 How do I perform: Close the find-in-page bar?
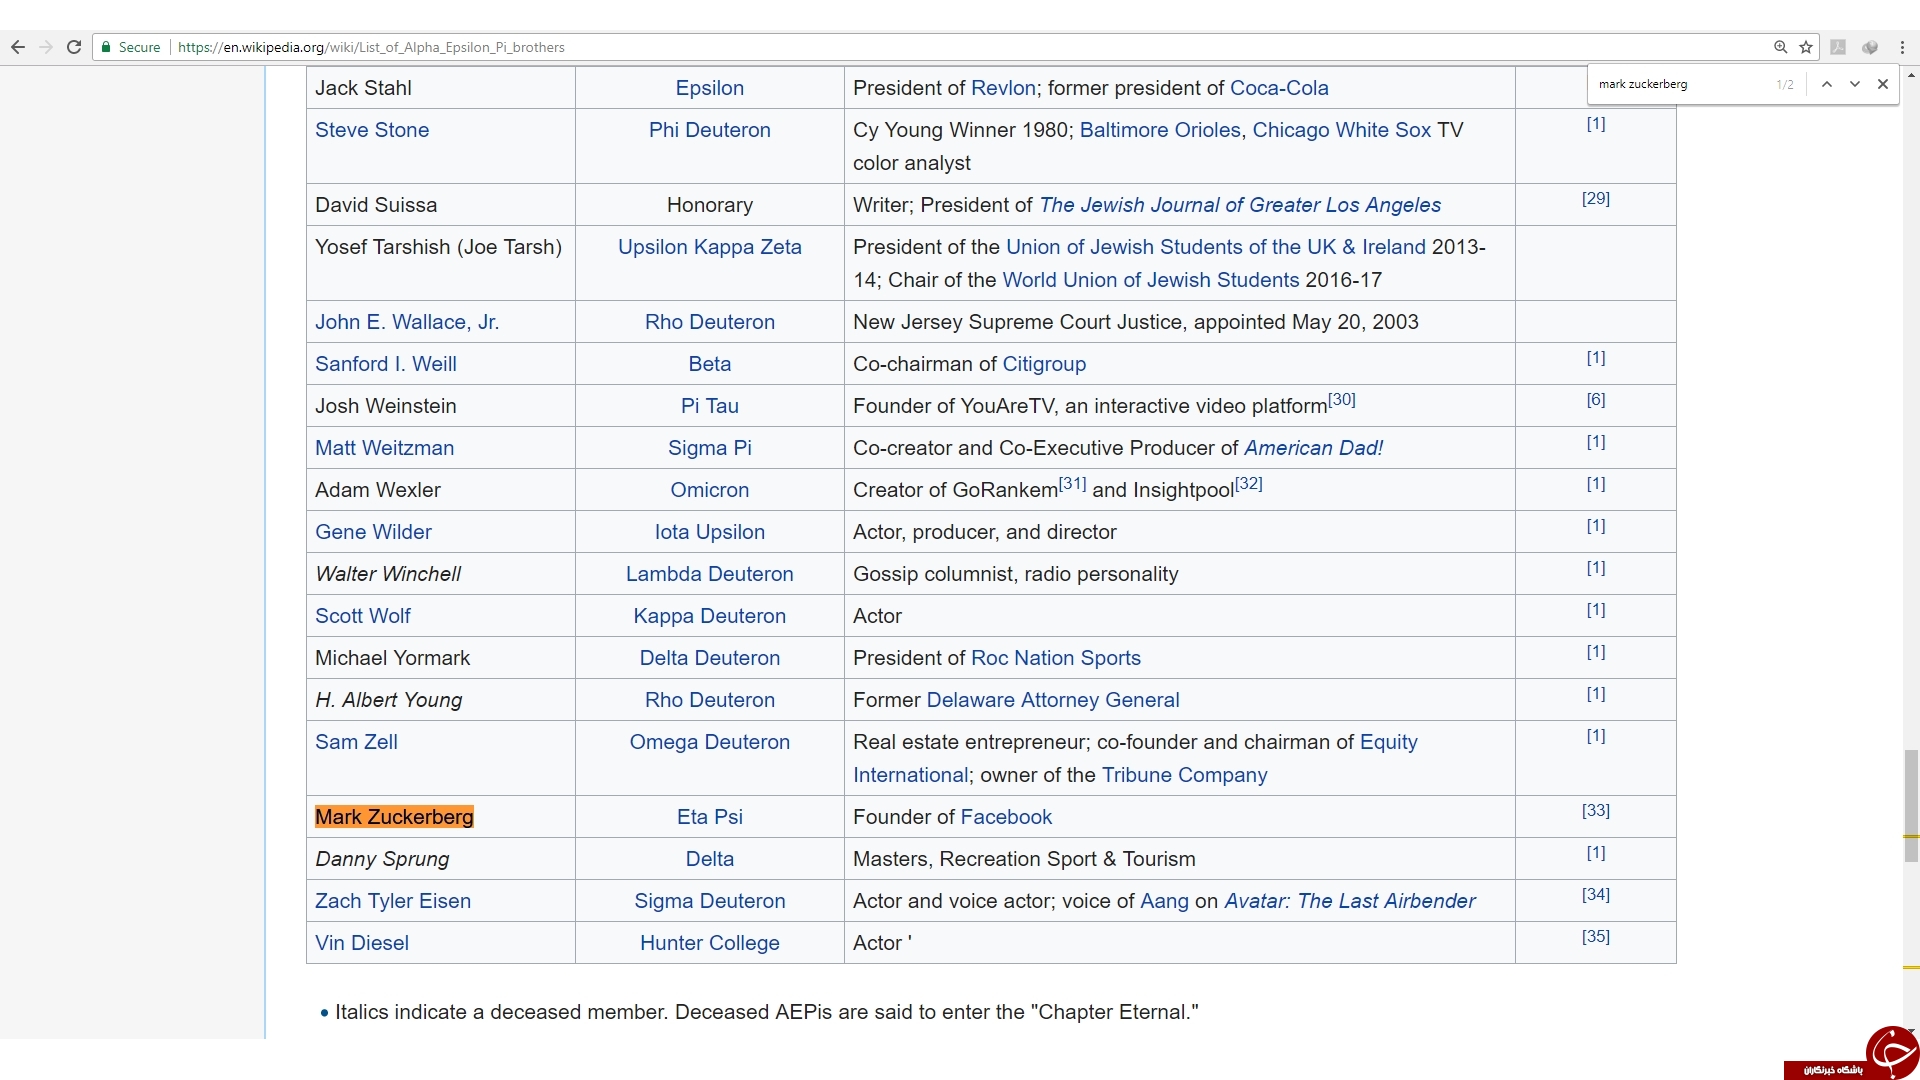click(x=1883, y=84)
